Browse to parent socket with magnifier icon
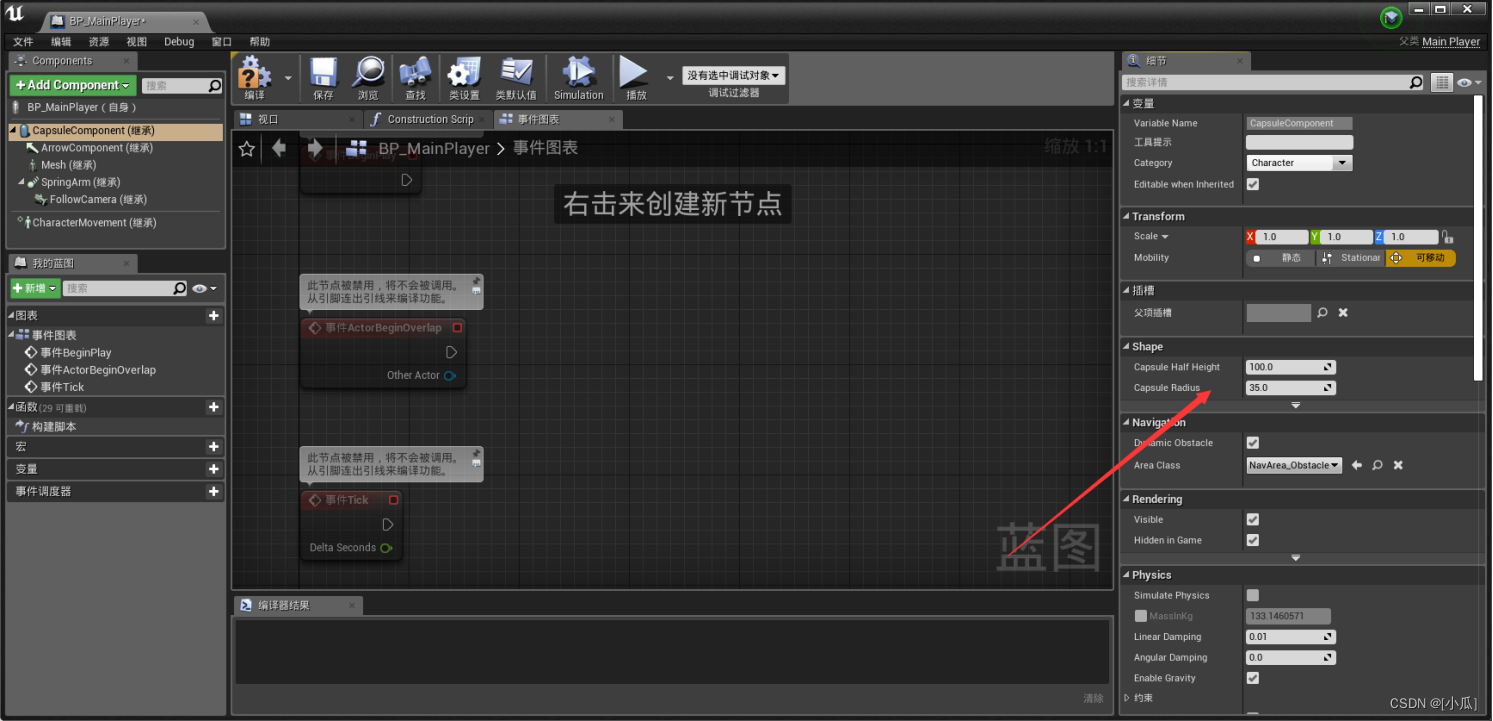 (x=1322, y=313)
